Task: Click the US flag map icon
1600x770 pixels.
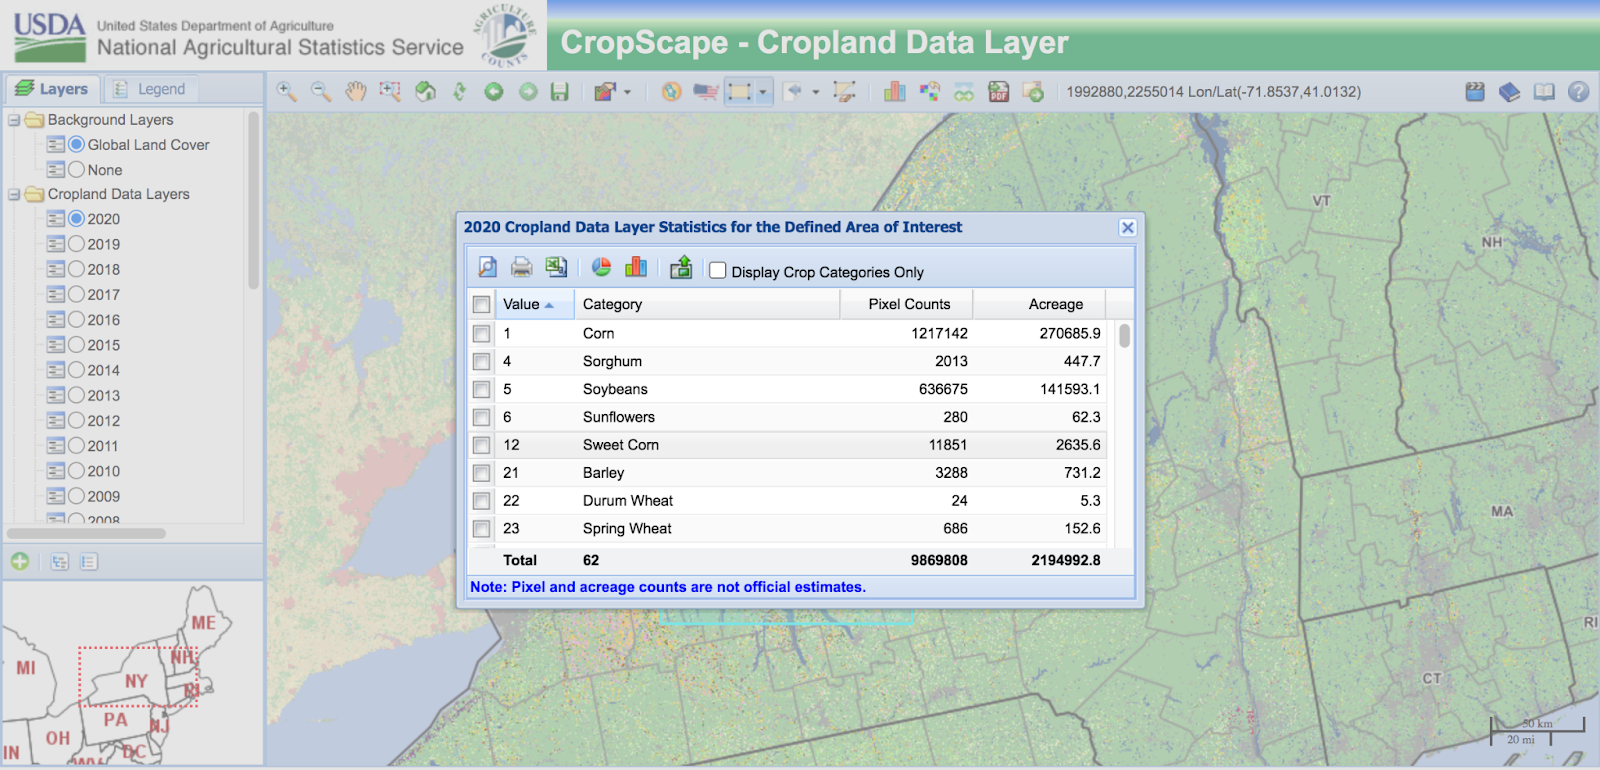Action: pyautogui.click(x=706, y=92)
